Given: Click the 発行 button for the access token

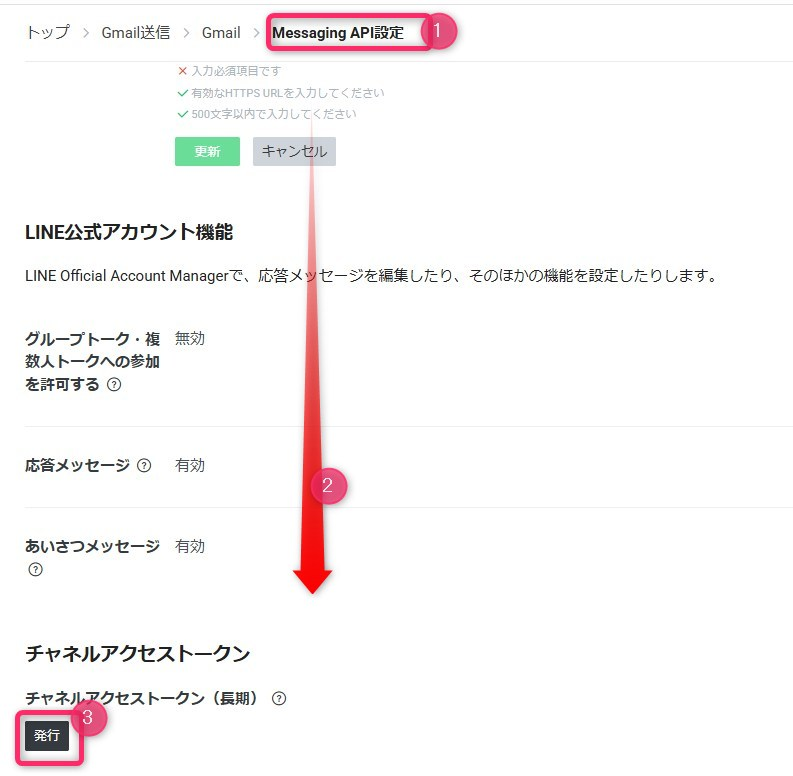Looking at the screenshot, I should (x=47, y=735).
